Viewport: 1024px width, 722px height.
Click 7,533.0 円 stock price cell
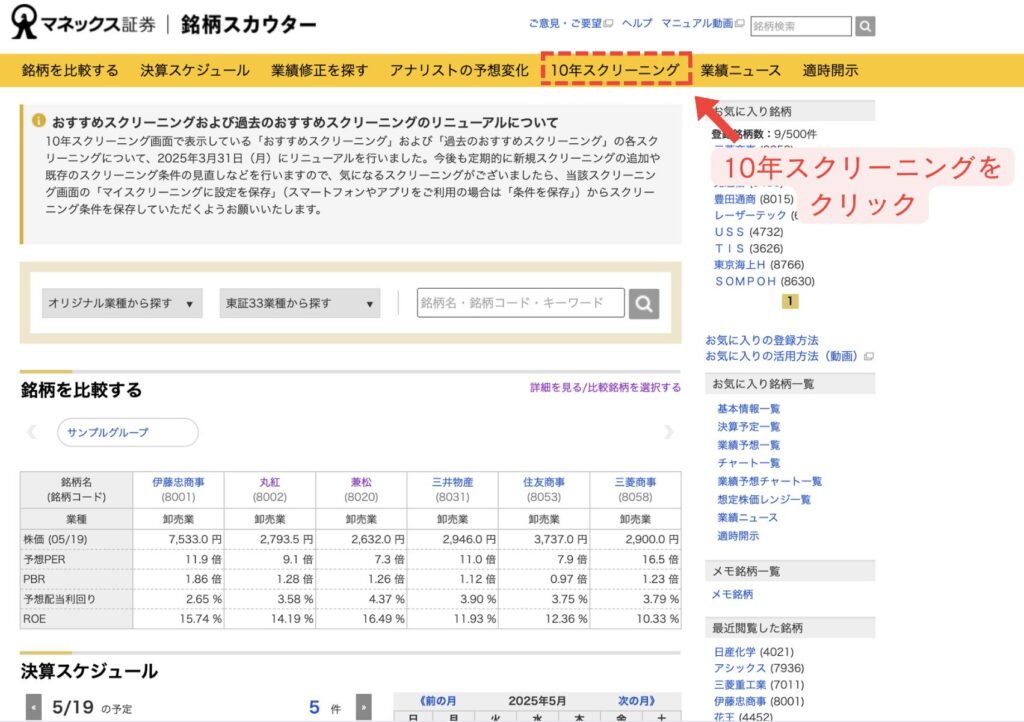178,539
